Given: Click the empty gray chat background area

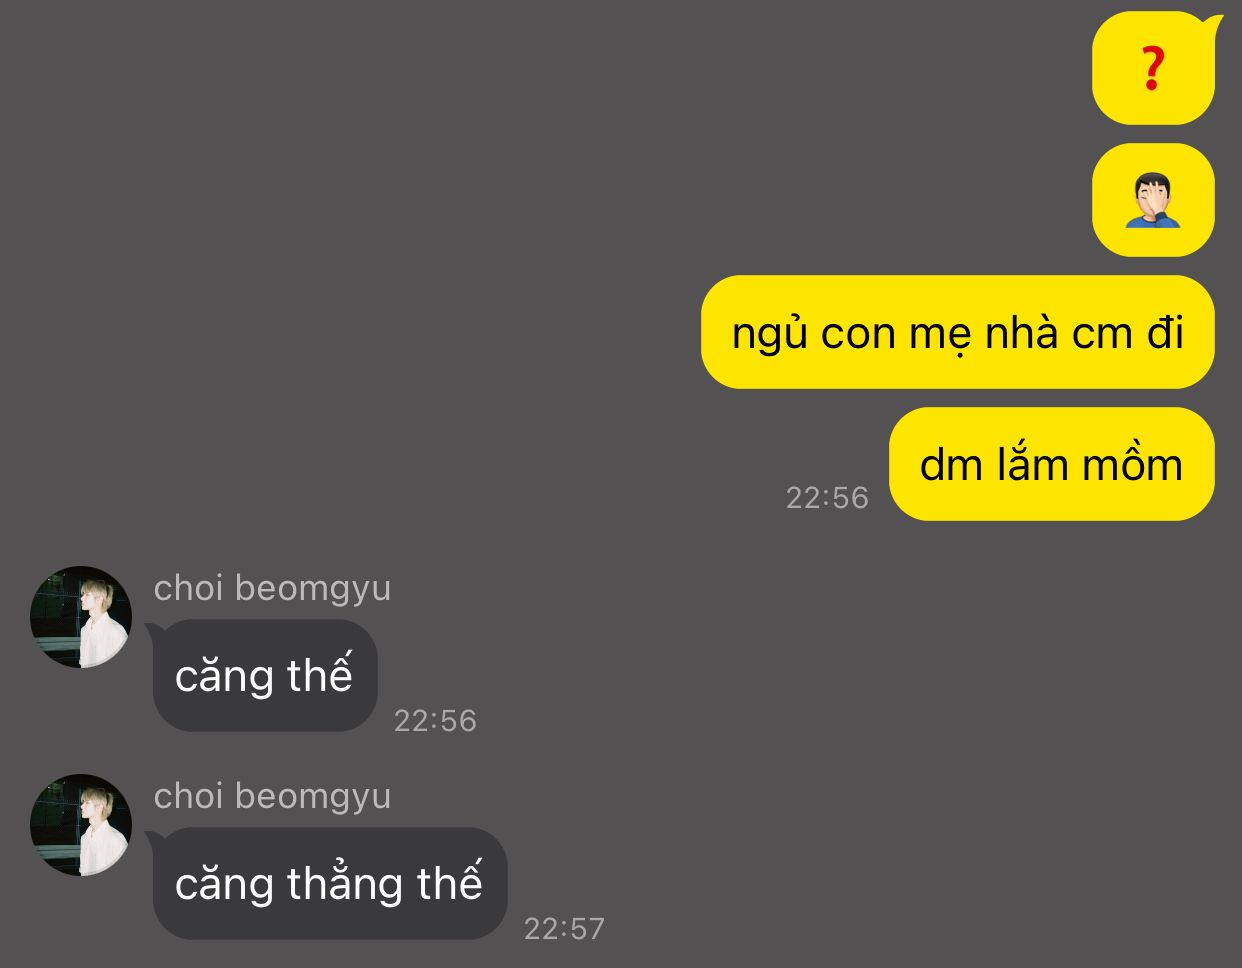Looking at the screenshot, I should click(x=400, y=250).
